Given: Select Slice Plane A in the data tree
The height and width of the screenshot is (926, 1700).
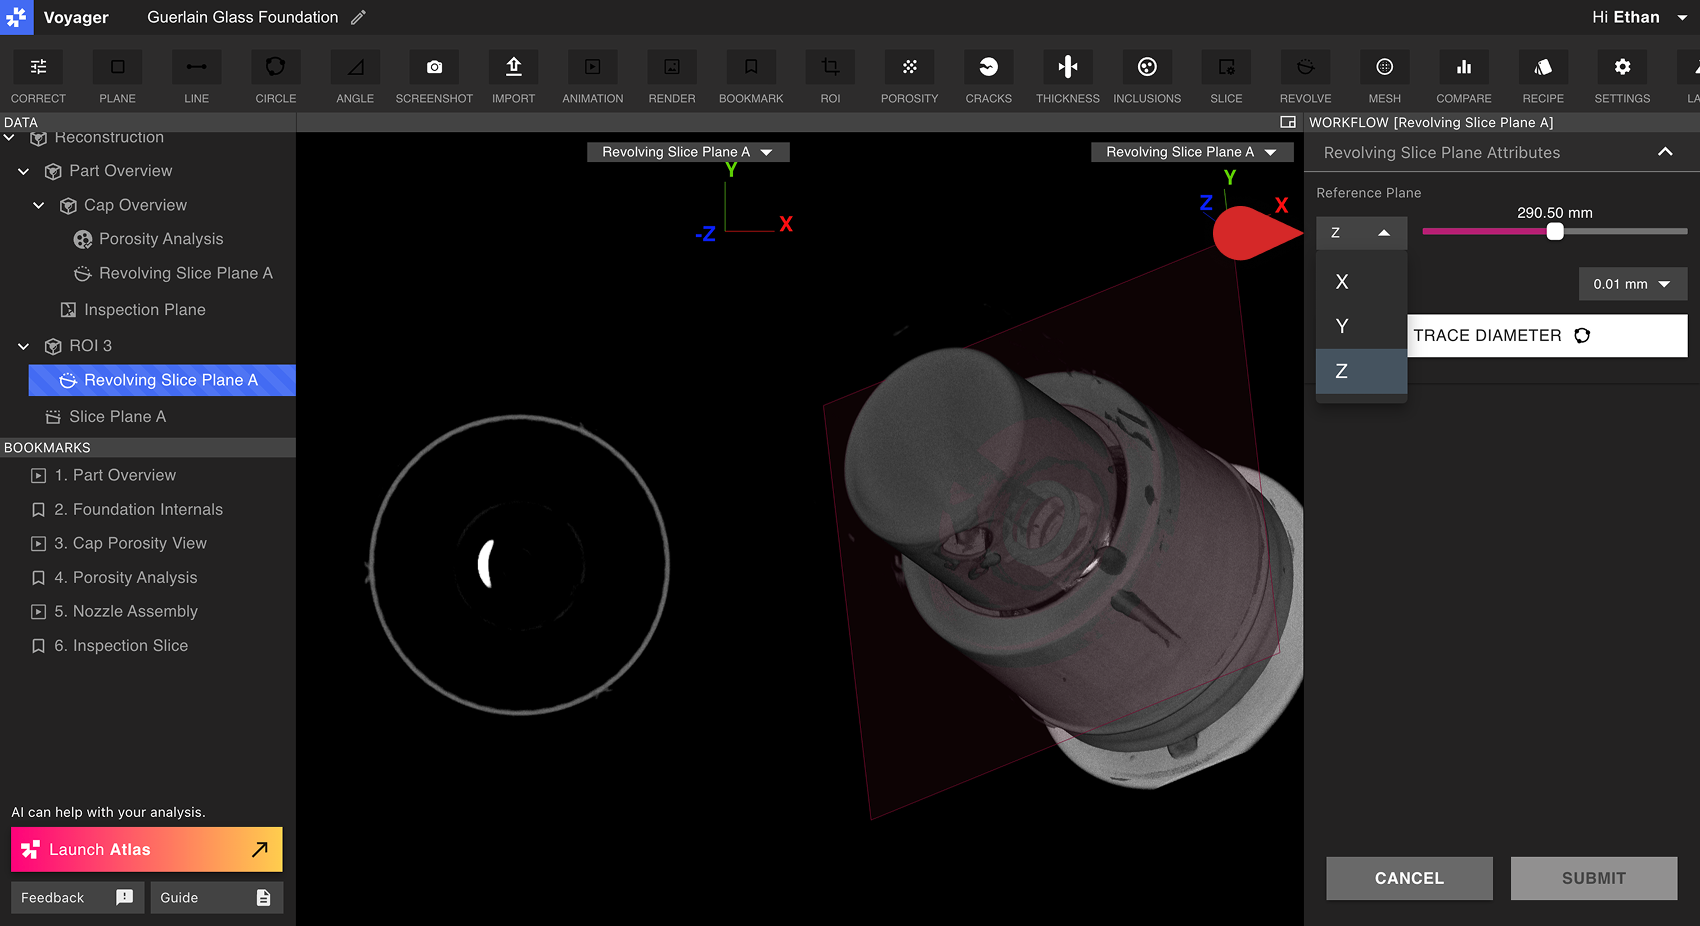Looking at the screenshot, I should (106, 417).
